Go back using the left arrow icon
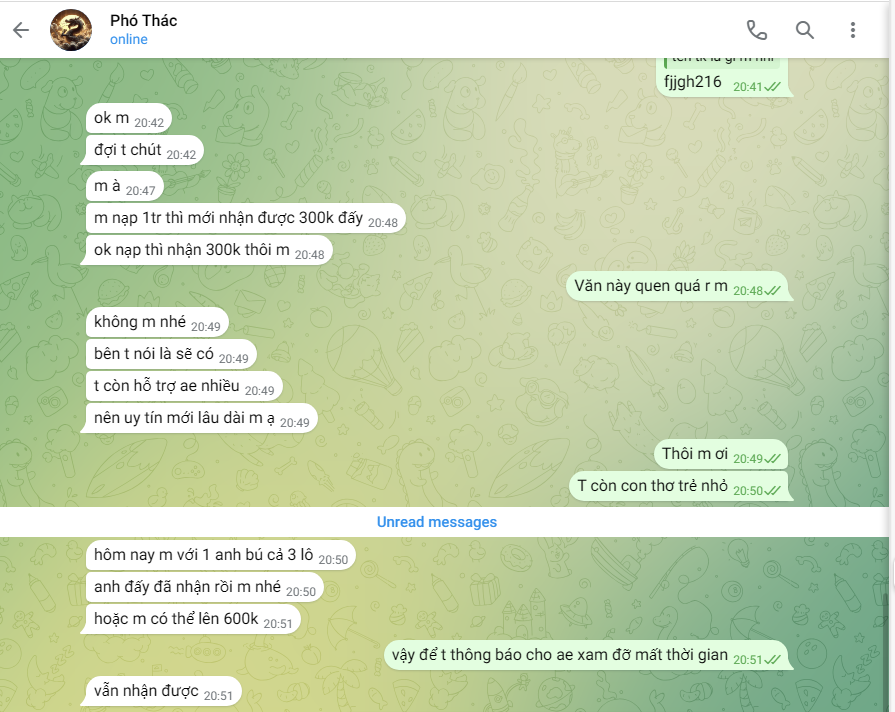Viewport: 895px width, 712px height. (x=21, y=30)
